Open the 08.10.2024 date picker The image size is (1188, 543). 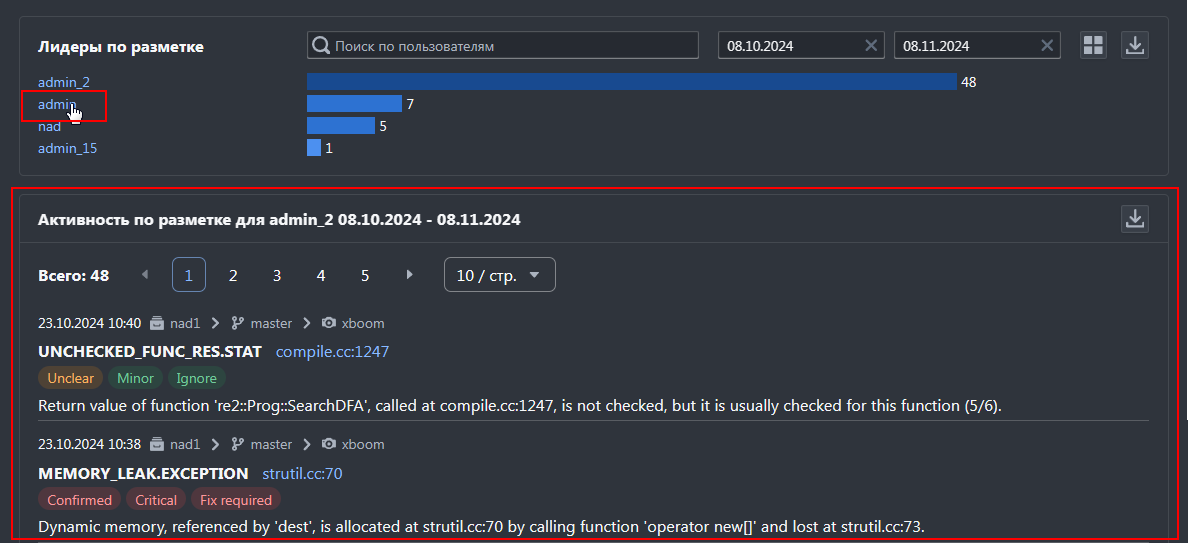point(791,45)
